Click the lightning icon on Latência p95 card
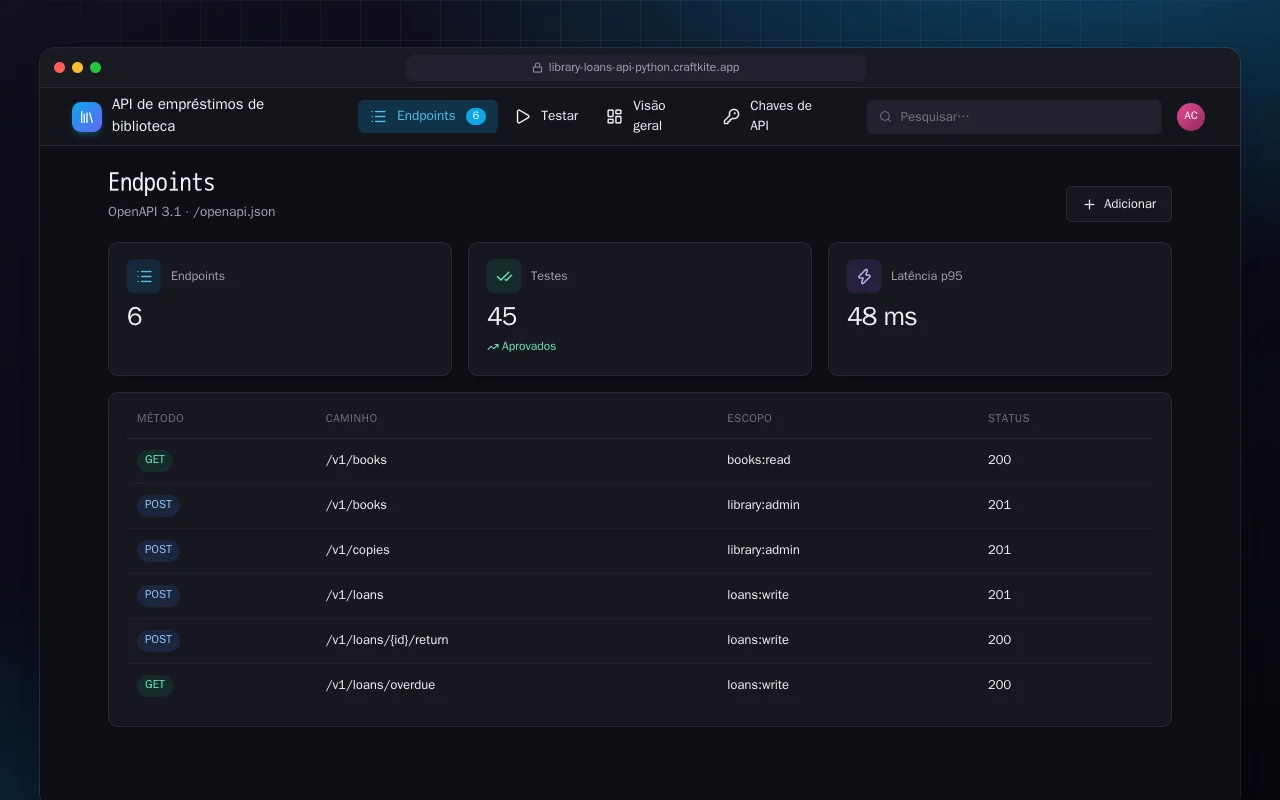 (x=864, y=276)
